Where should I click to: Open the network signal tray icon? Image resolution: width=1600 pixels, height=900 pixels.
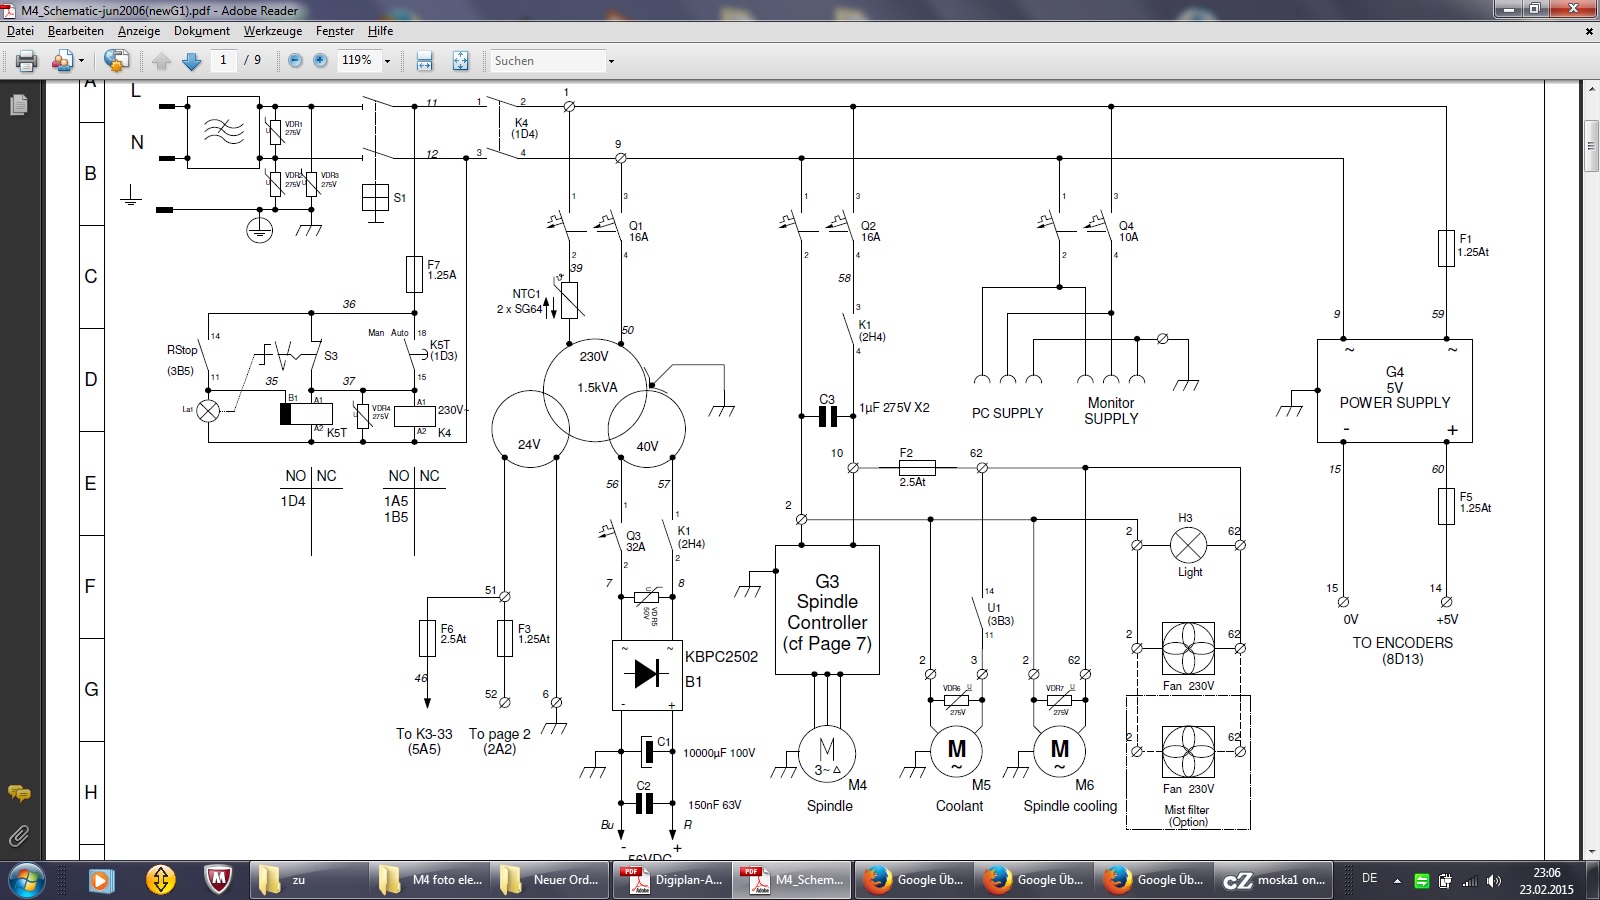1470,881
